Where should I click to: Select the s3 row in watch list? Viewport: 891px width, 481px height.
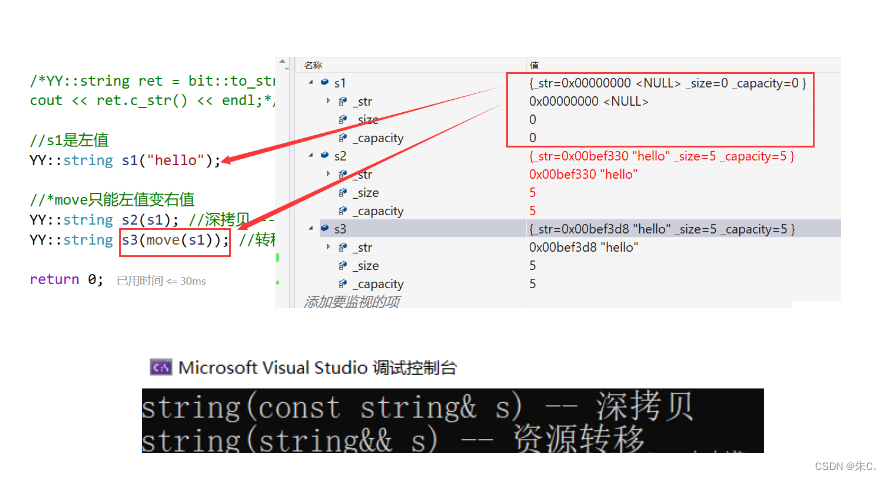coord(571,229)
